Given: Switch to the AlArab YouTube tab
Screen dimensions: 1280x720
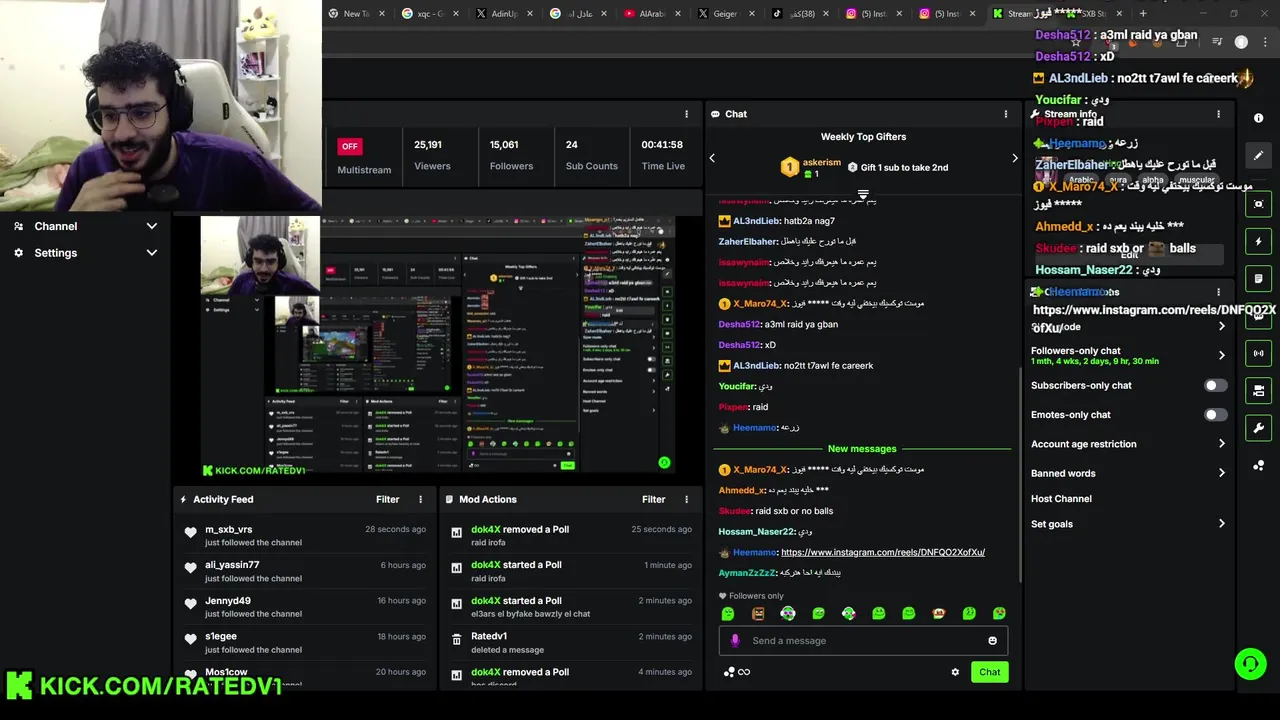Looking at the screenshot, I should 652,13.
